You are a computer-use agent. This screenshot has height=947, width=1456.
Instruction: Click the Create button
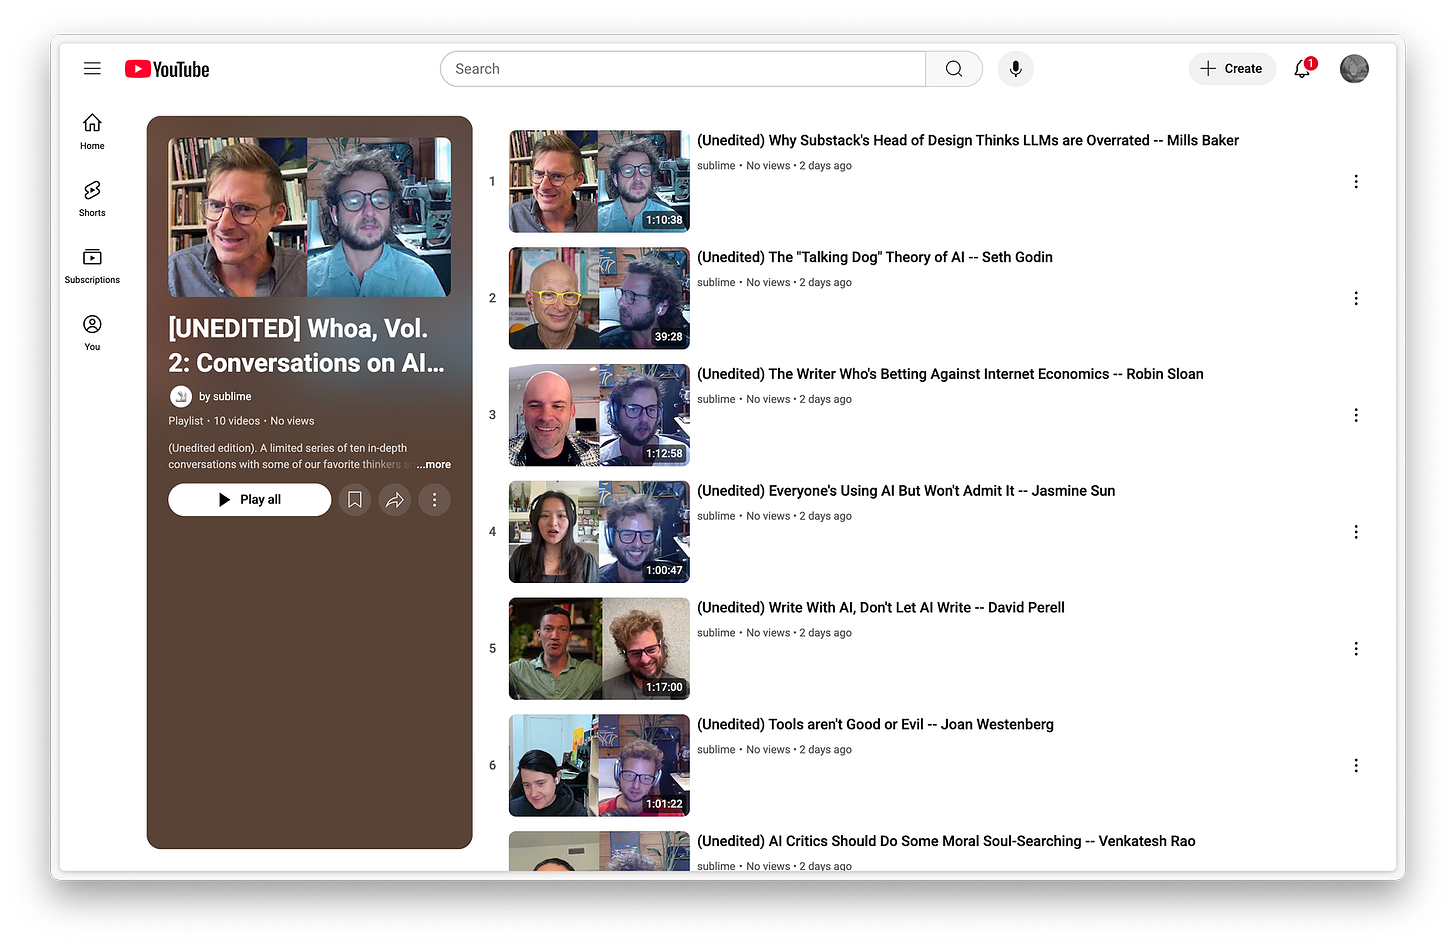click(x=1232, y=69)
